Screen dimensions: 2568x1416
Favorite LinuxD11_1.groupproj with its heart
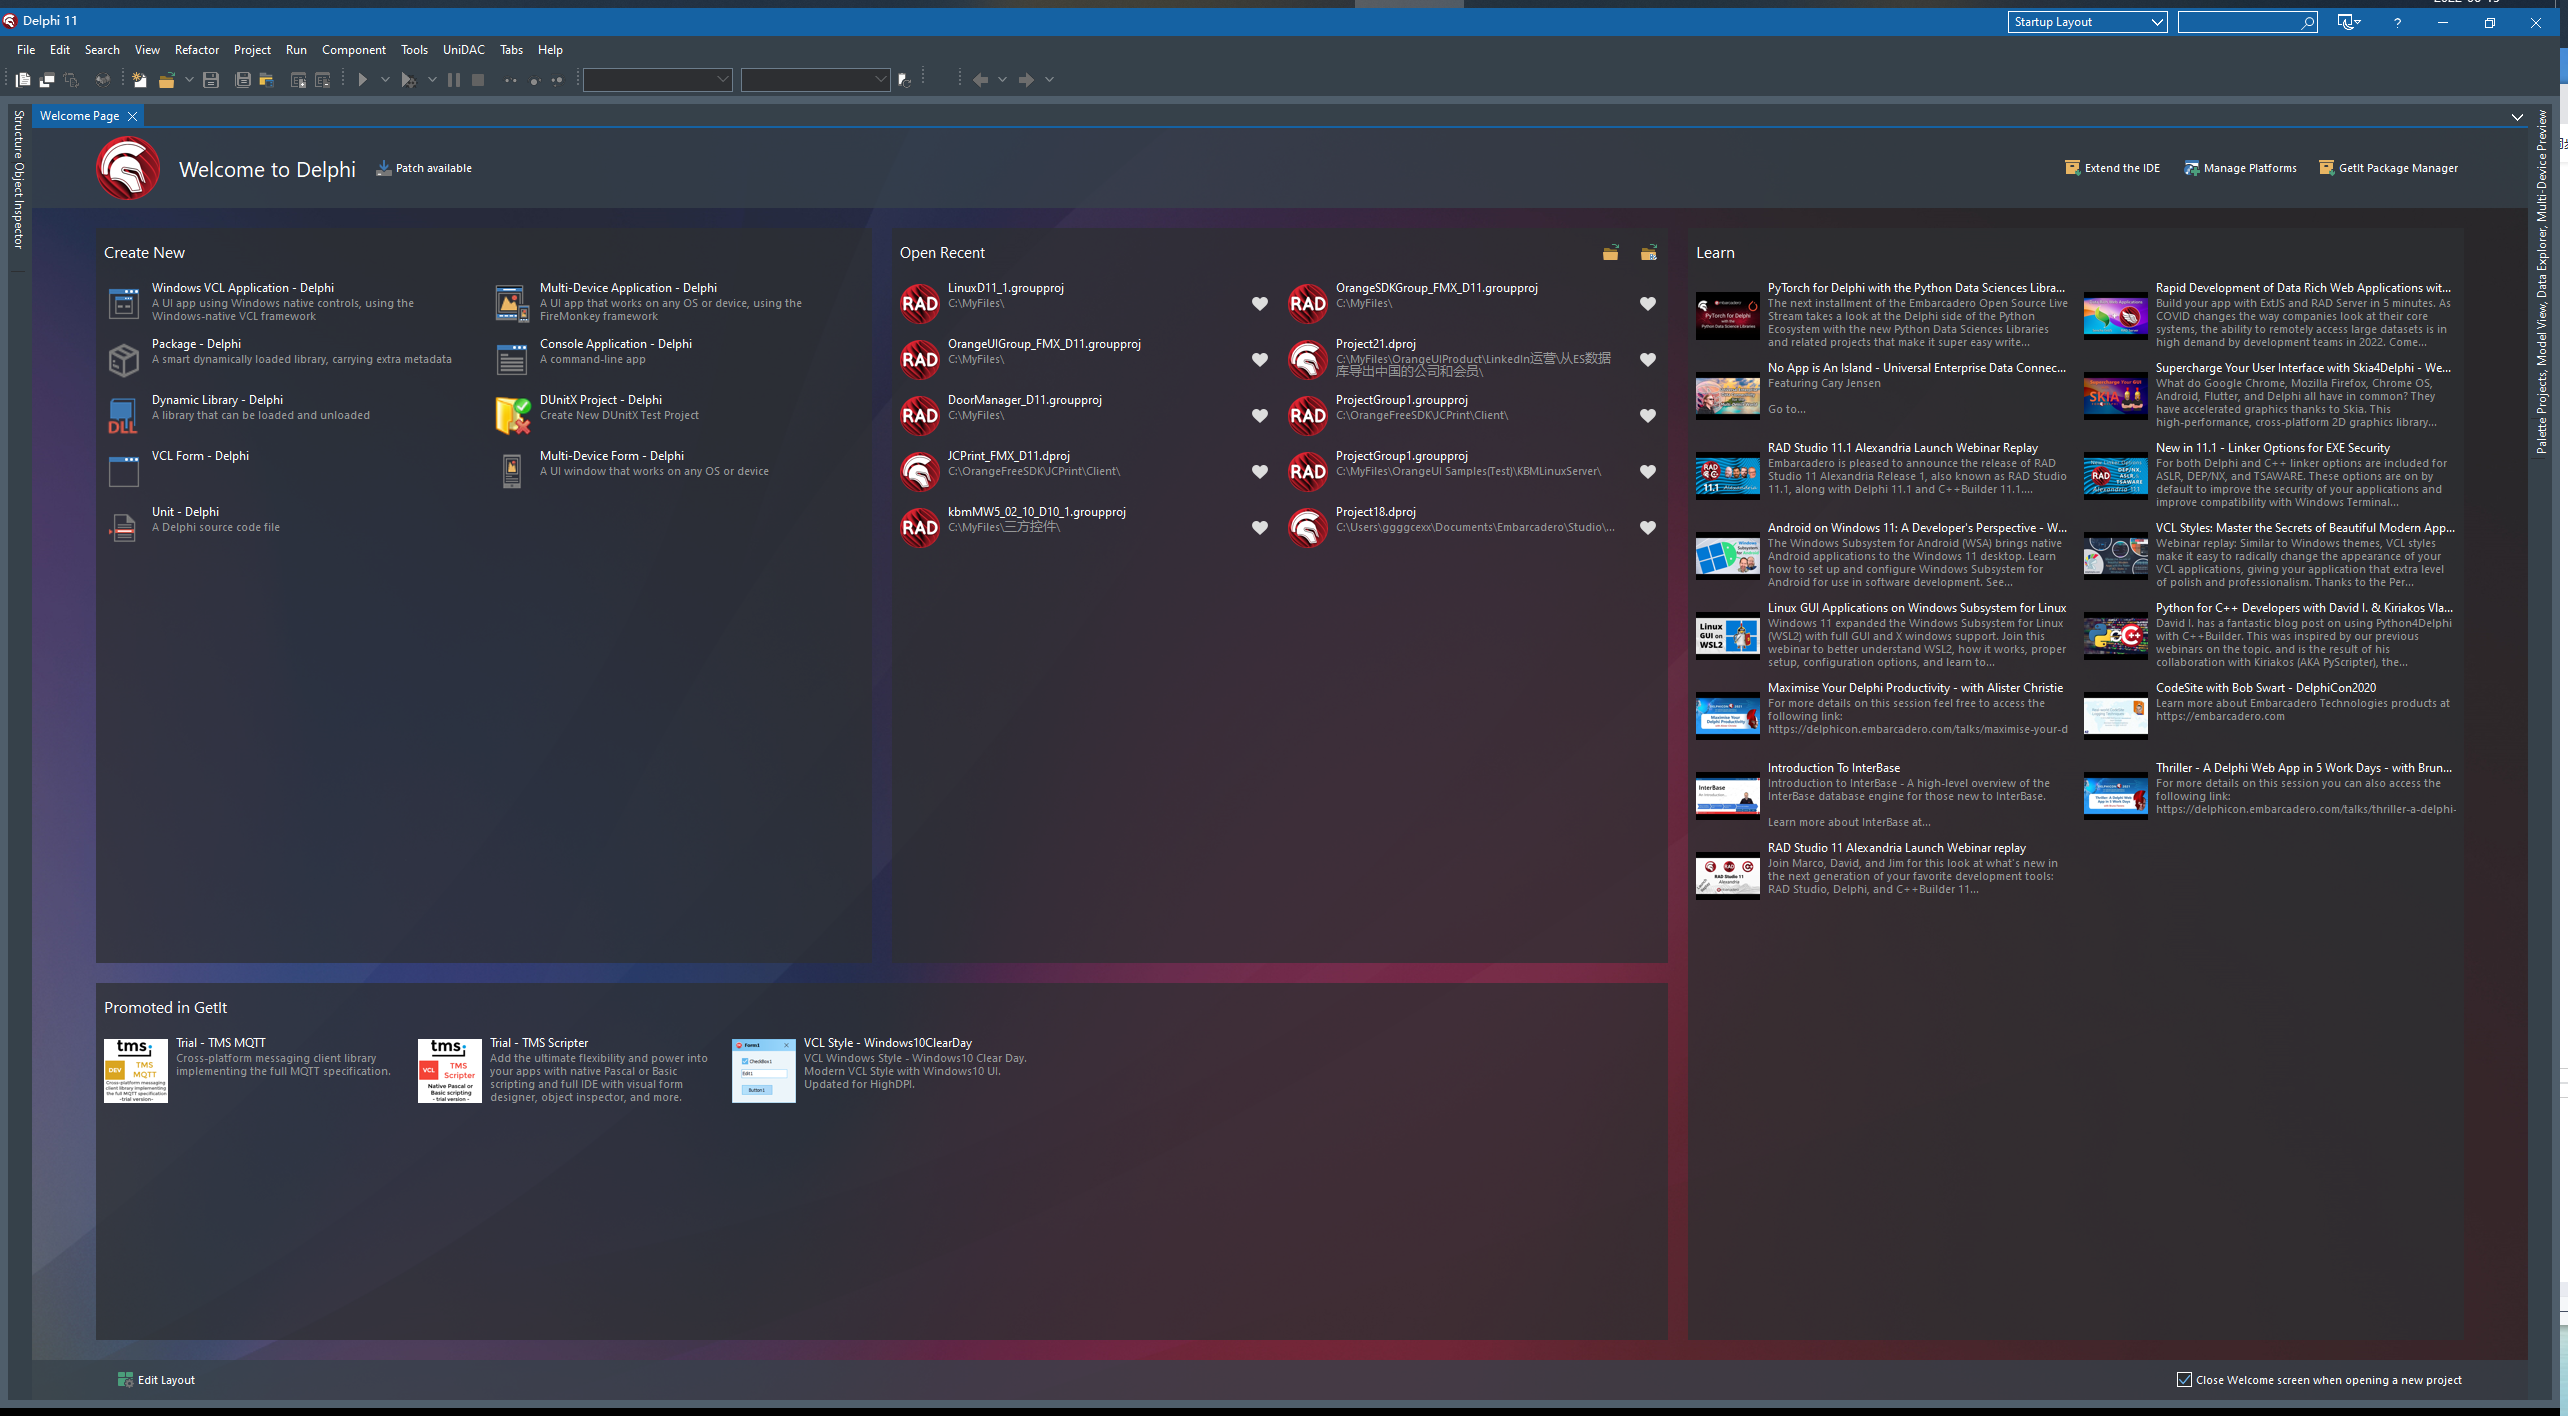tap(1260, 304)
